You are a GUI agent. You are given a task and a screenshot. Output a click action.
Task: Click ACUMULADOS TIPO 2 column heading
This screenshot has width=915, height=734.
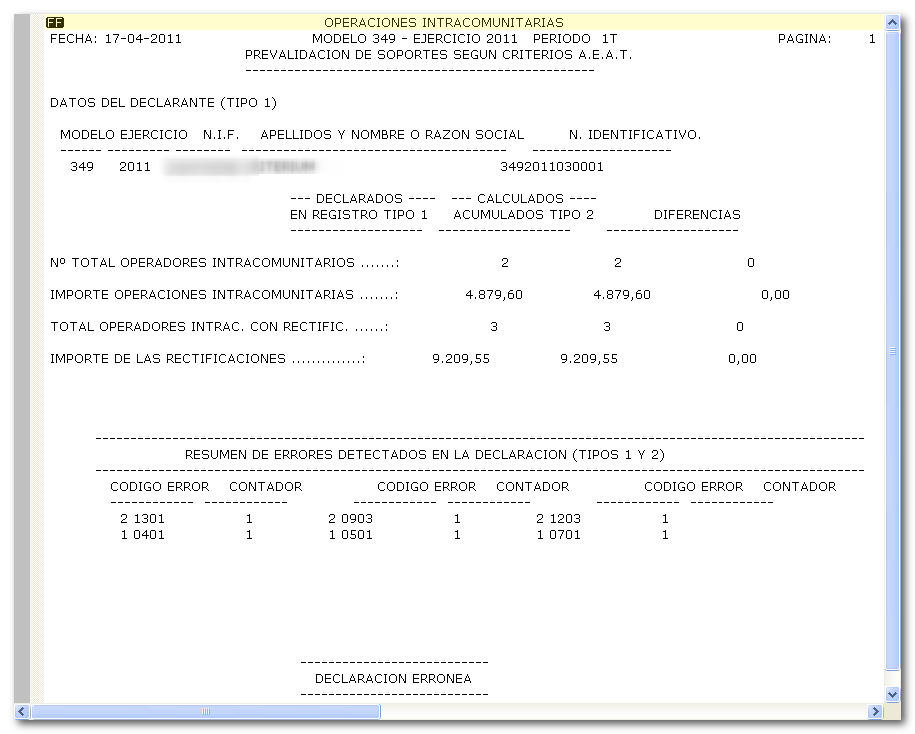(523, 215)
